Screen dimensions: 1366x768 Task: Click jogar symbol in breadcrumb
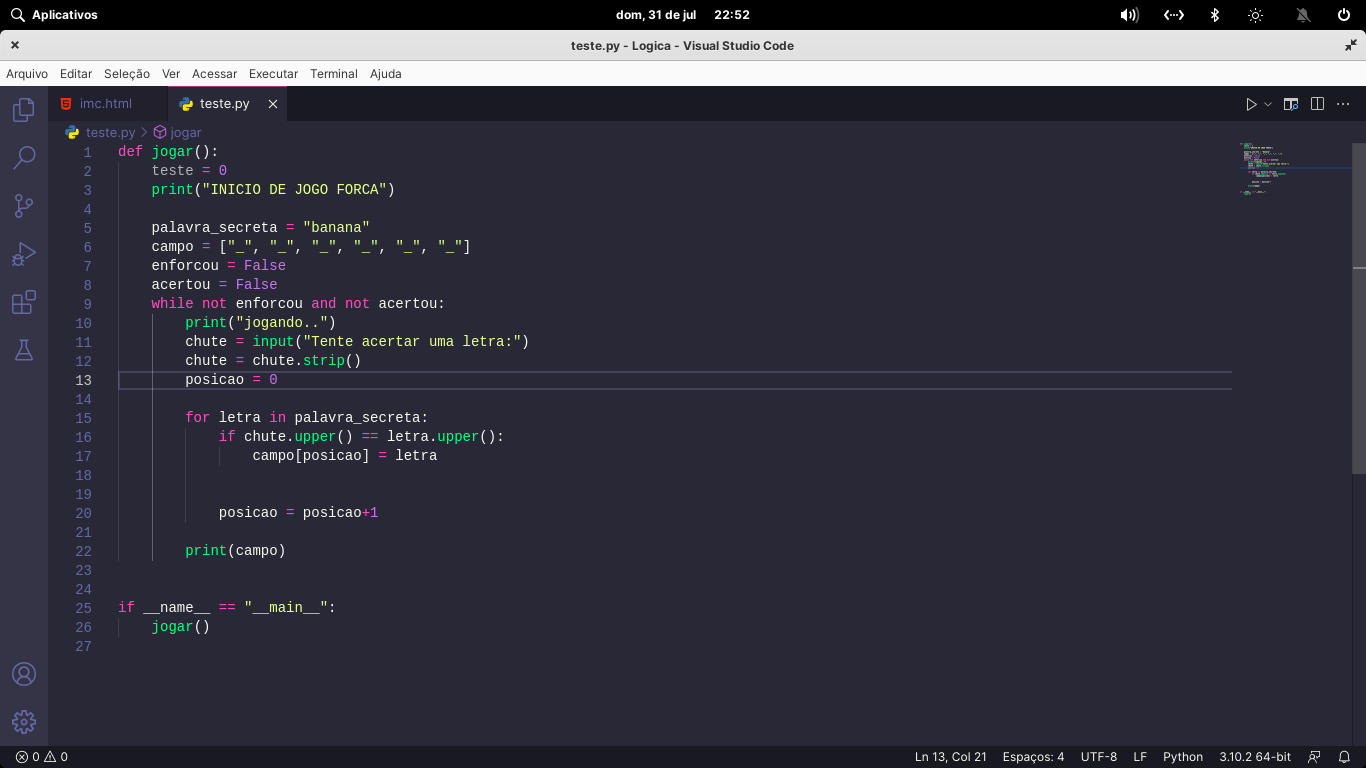click(x=186, y=132)
